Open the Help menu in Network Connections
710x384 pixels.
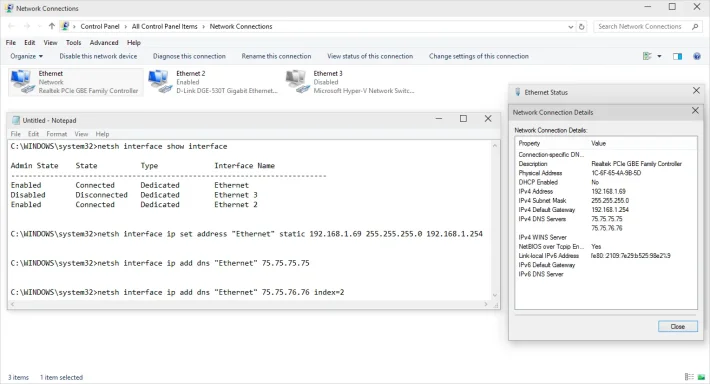(134, 43)
